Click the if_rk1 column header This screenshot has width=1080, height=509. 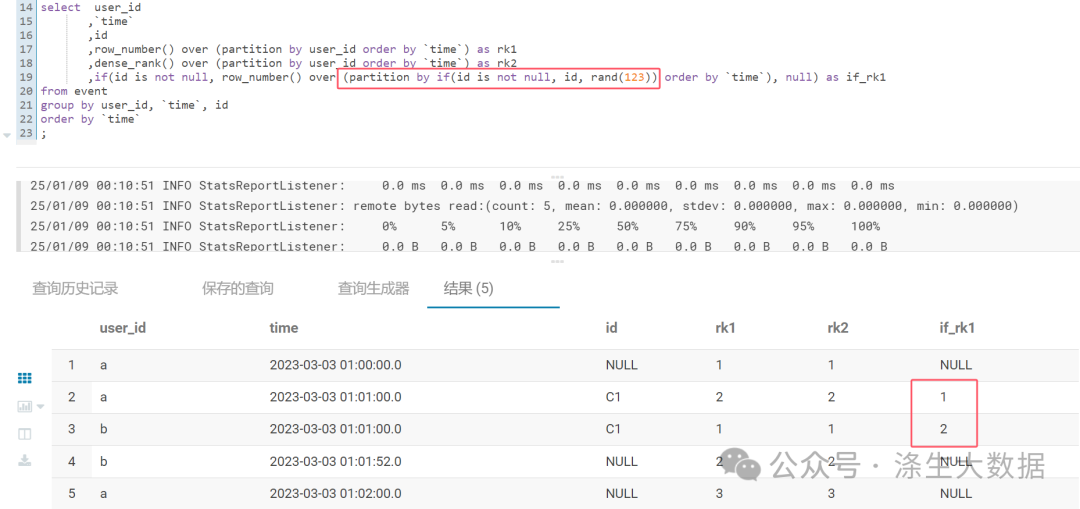click(x=957, y=328)
